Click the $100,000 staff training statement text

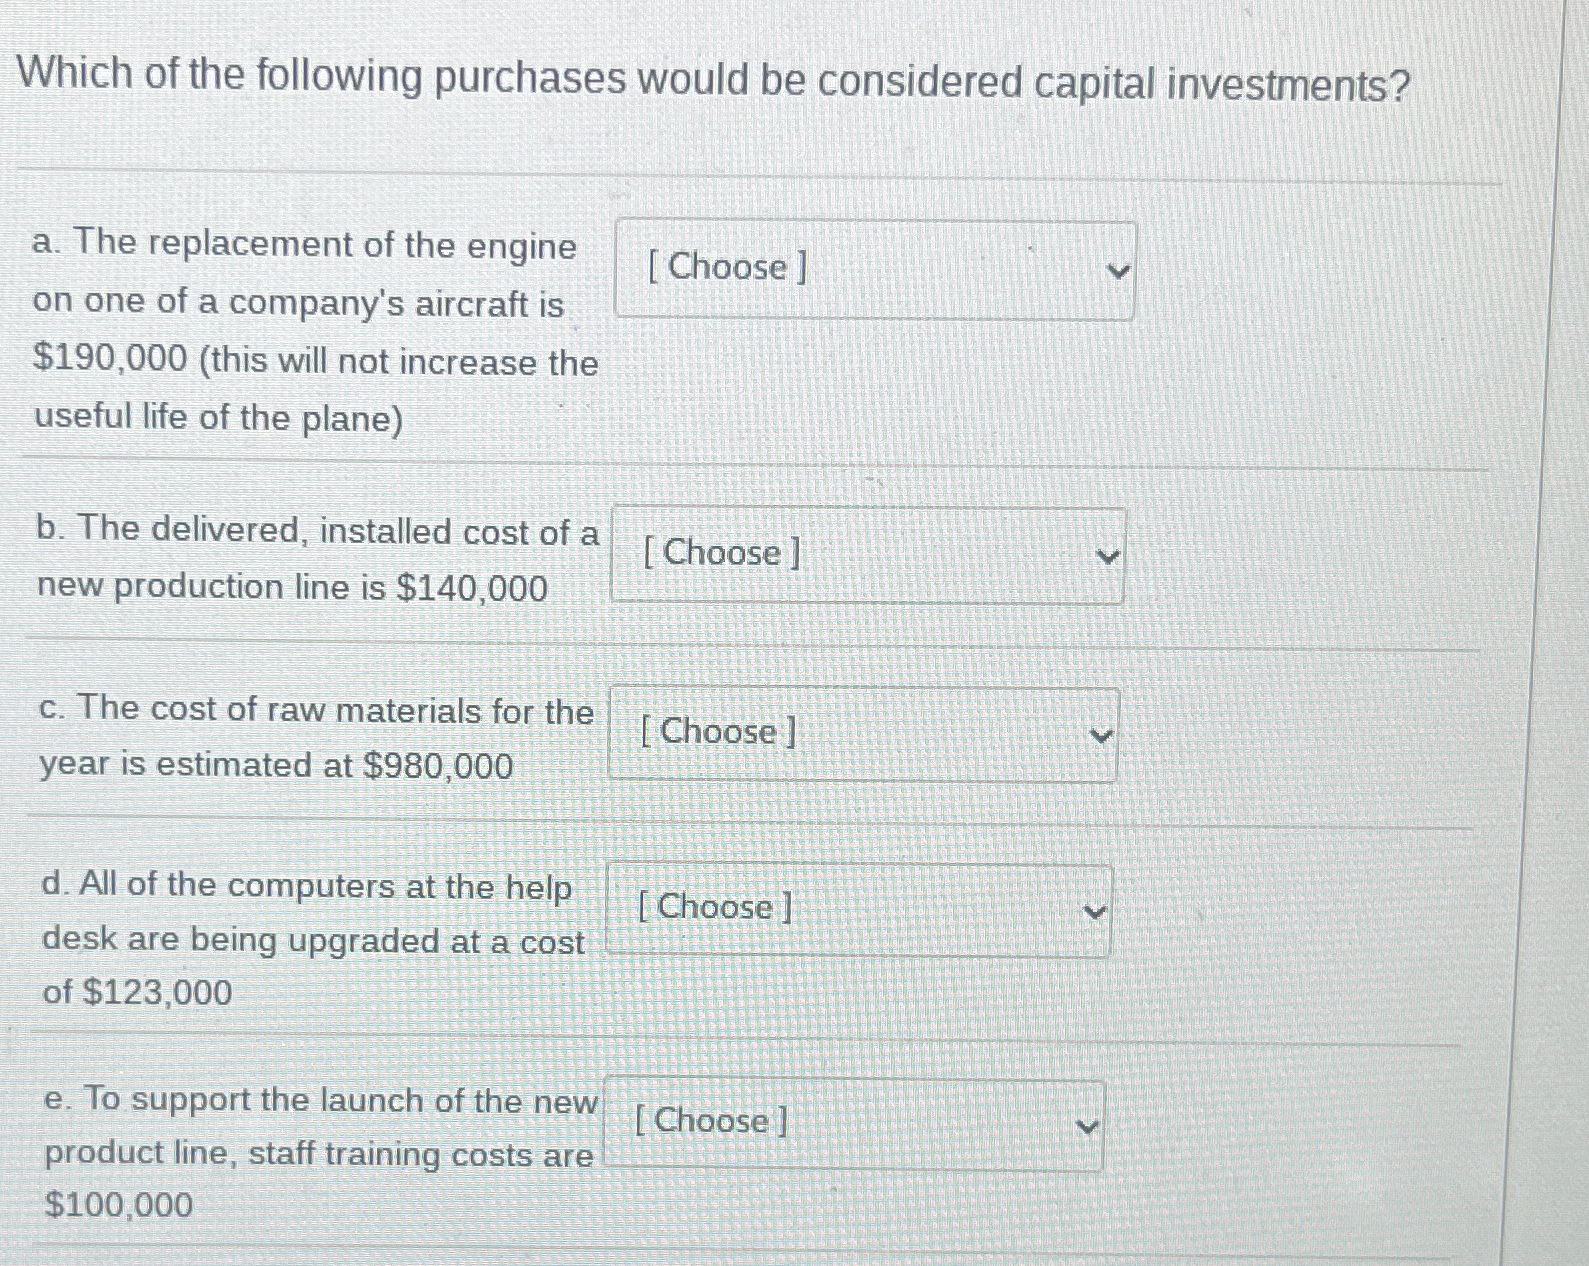[x=300, y=1152]
